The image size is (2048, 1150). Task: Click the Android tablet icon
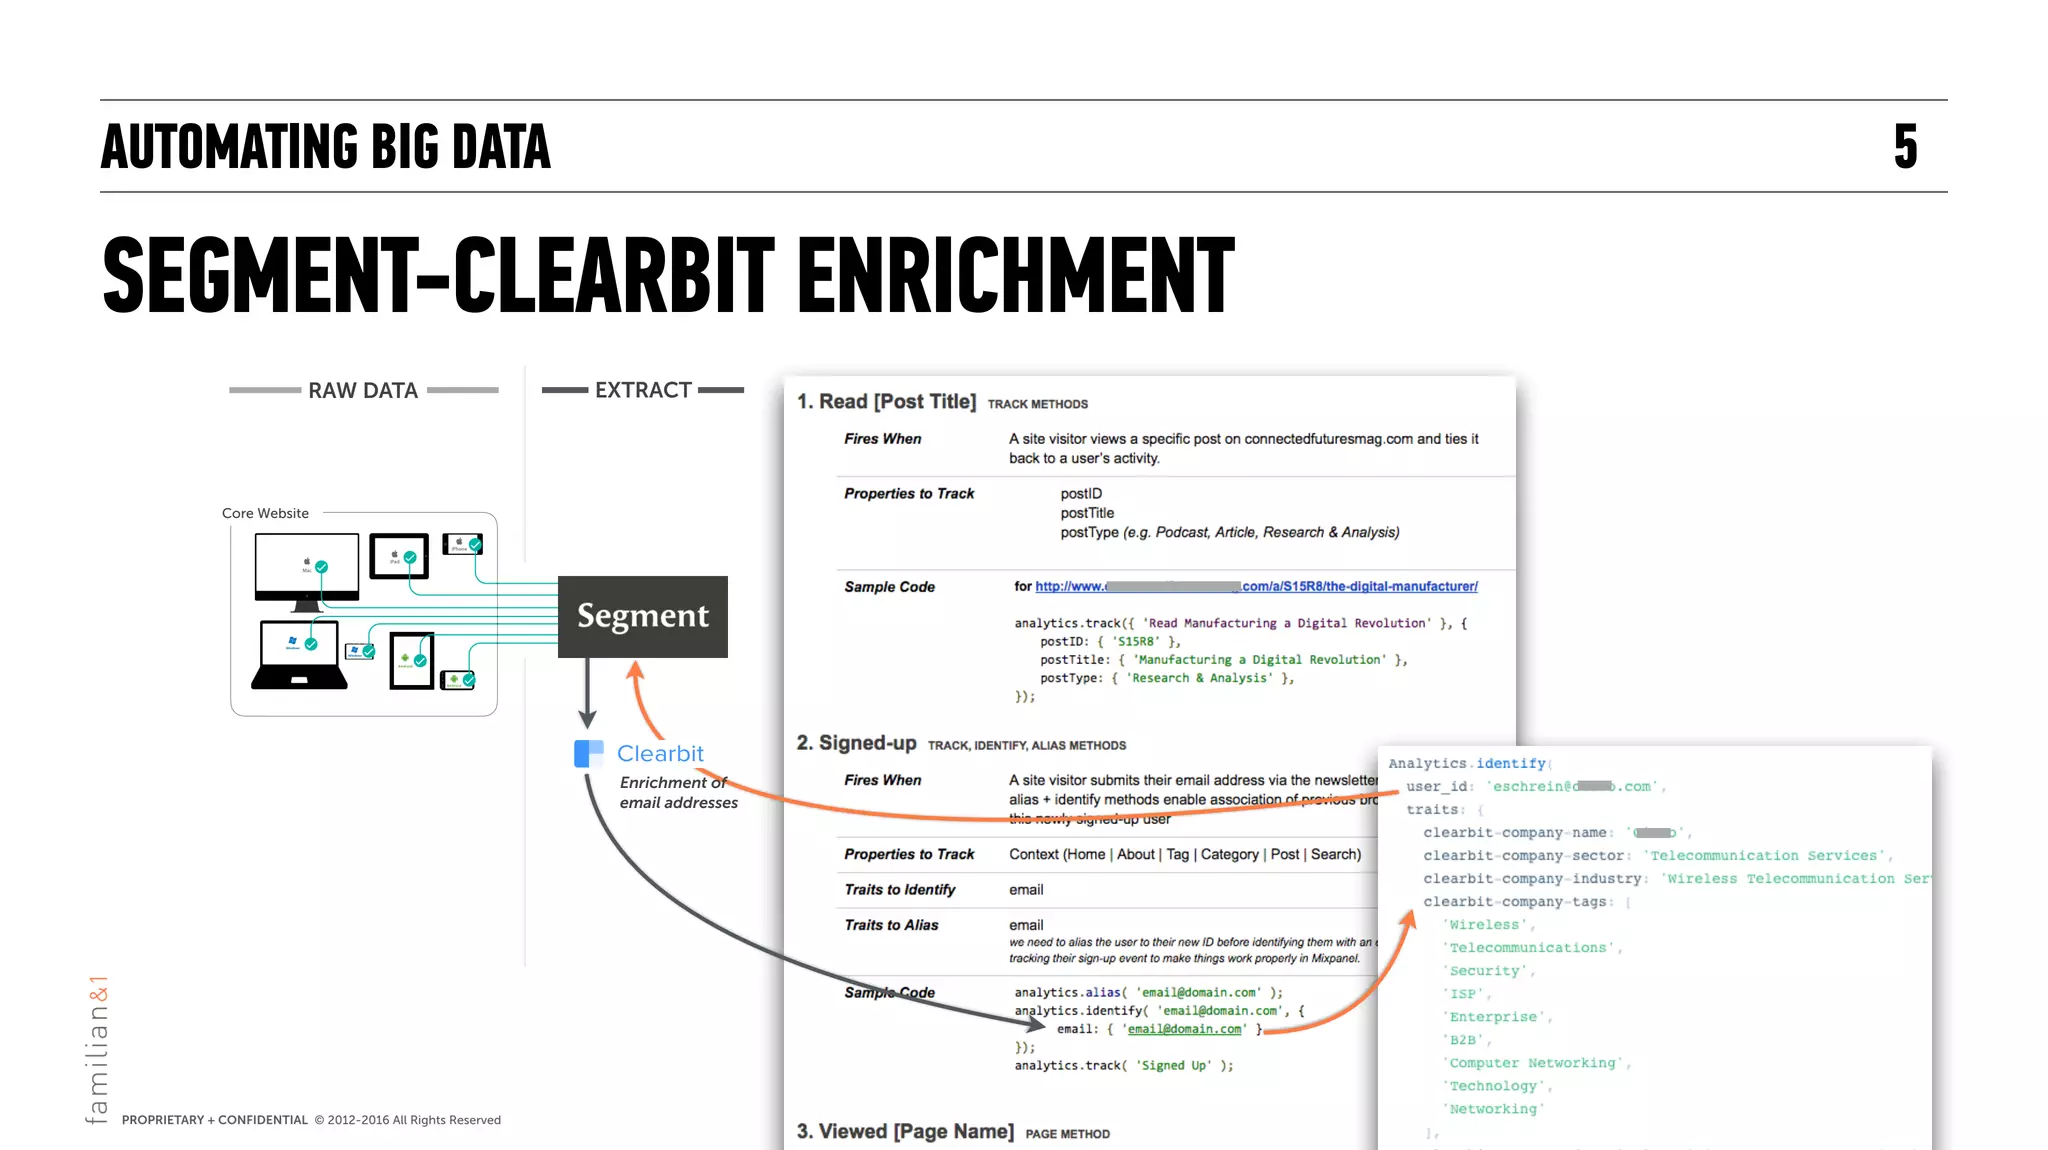coord(412,661)
